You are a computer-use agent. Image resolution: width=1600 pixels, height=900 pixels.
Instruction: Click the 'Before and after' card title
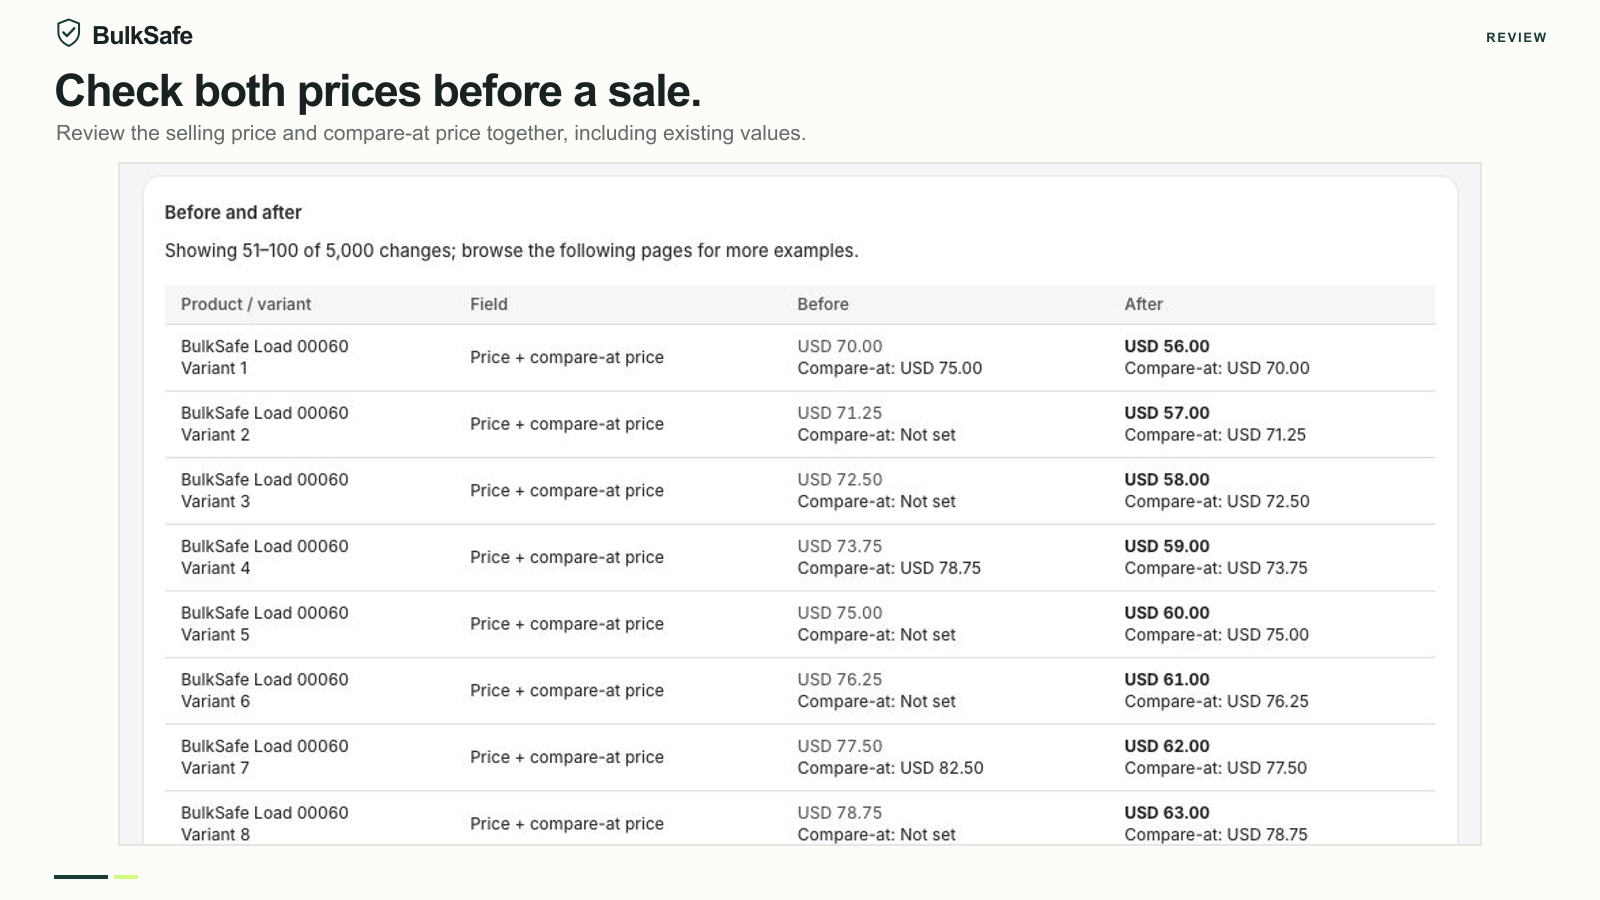[x=233, y=212]
